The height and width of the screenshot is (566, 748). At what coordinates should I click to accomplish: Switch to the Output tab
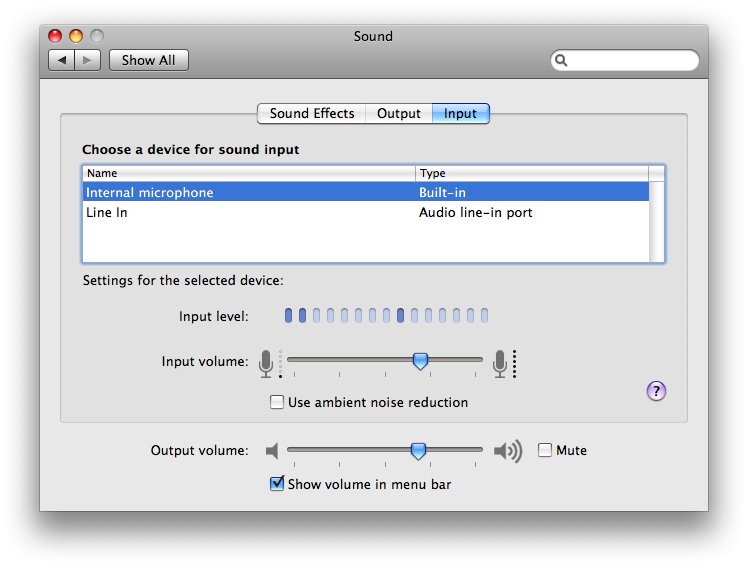point(399,114)
